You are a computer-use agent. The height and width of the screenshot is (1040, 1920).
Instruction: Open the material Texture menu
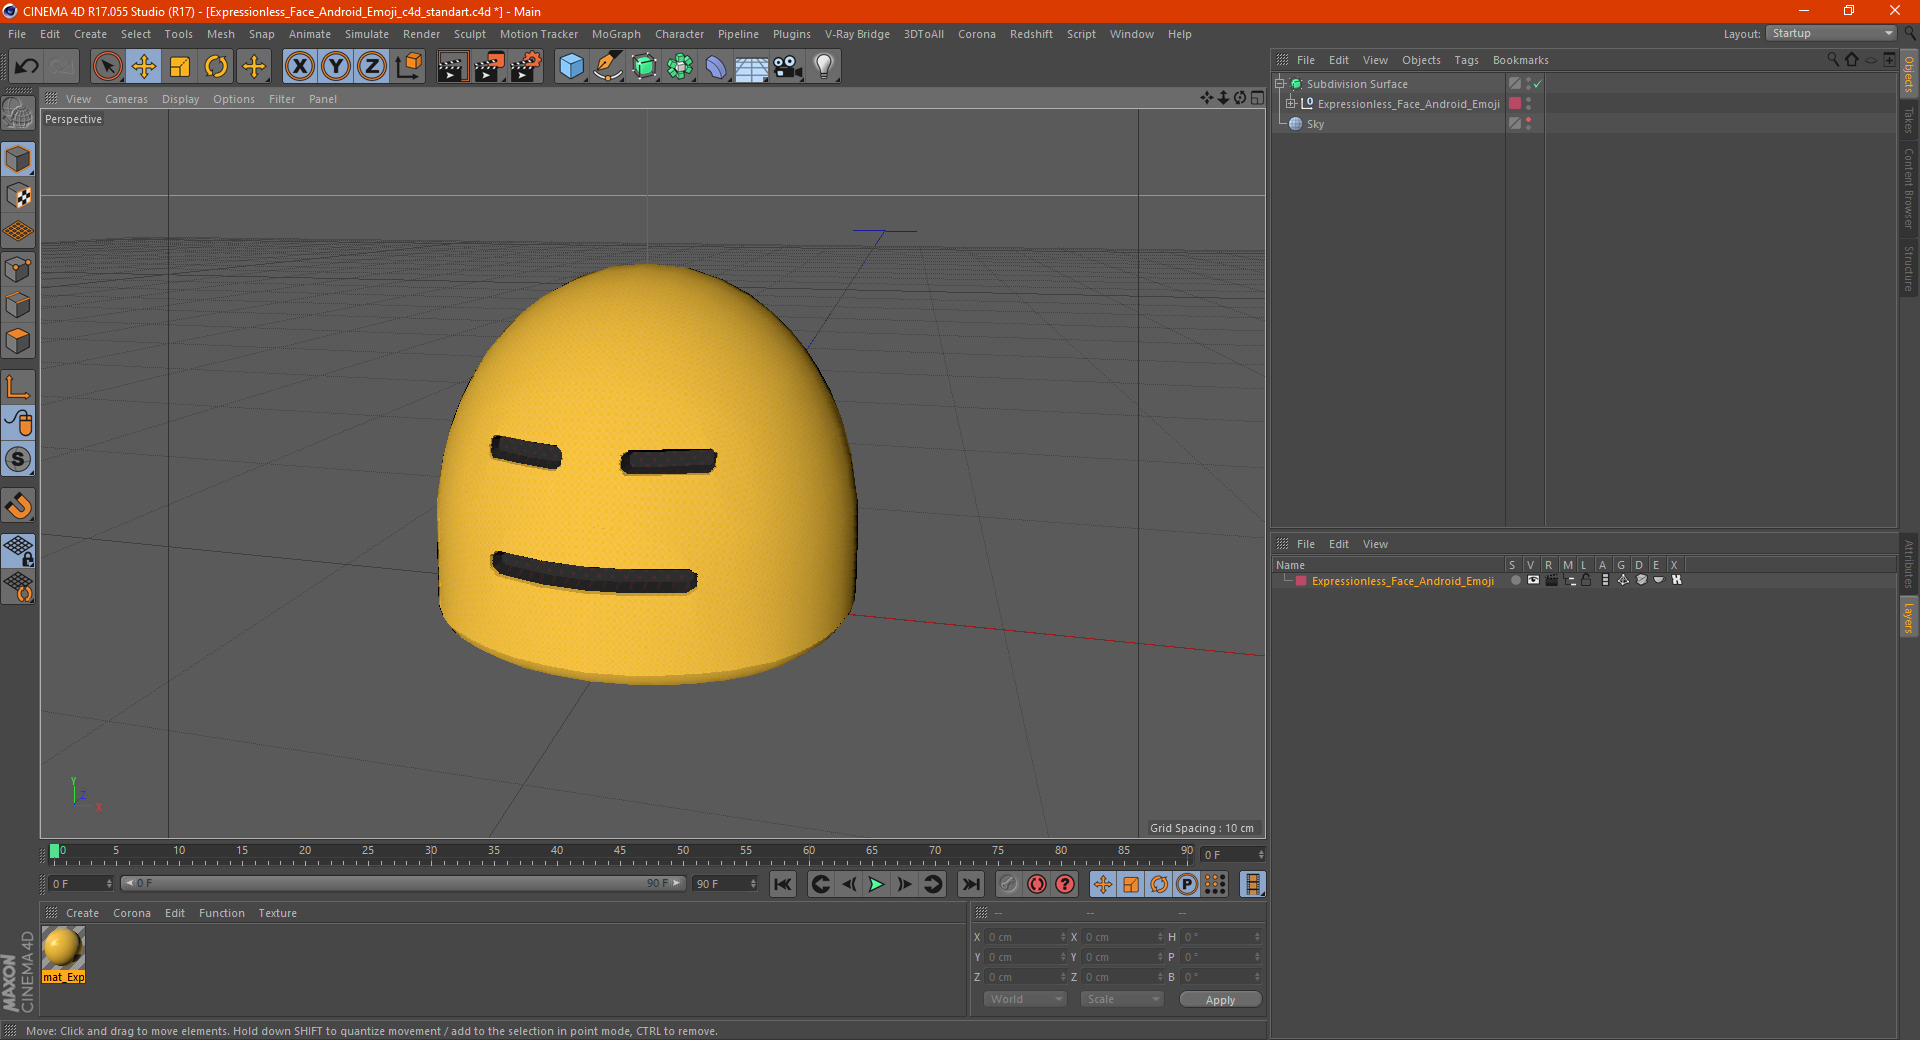click(x=277, y=913)
